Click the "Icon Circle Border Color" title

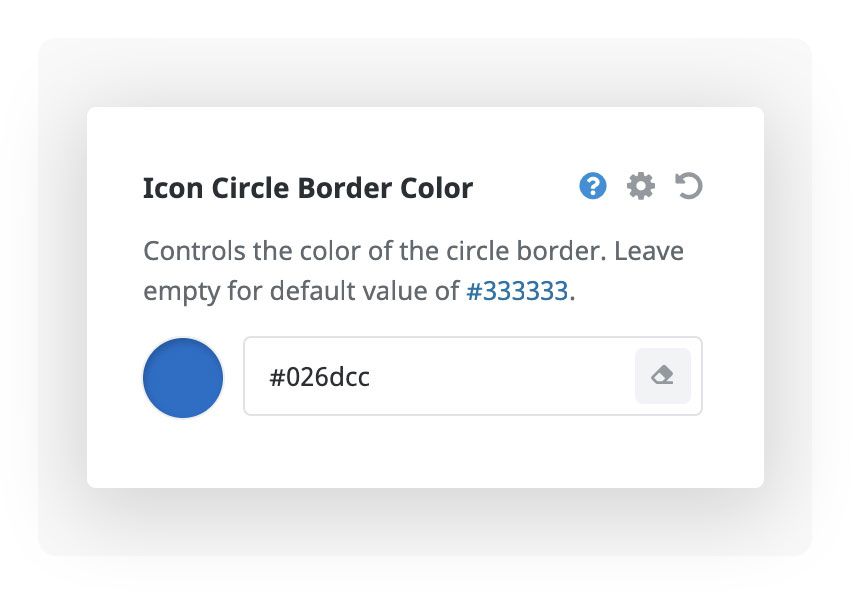coord(308,188)
